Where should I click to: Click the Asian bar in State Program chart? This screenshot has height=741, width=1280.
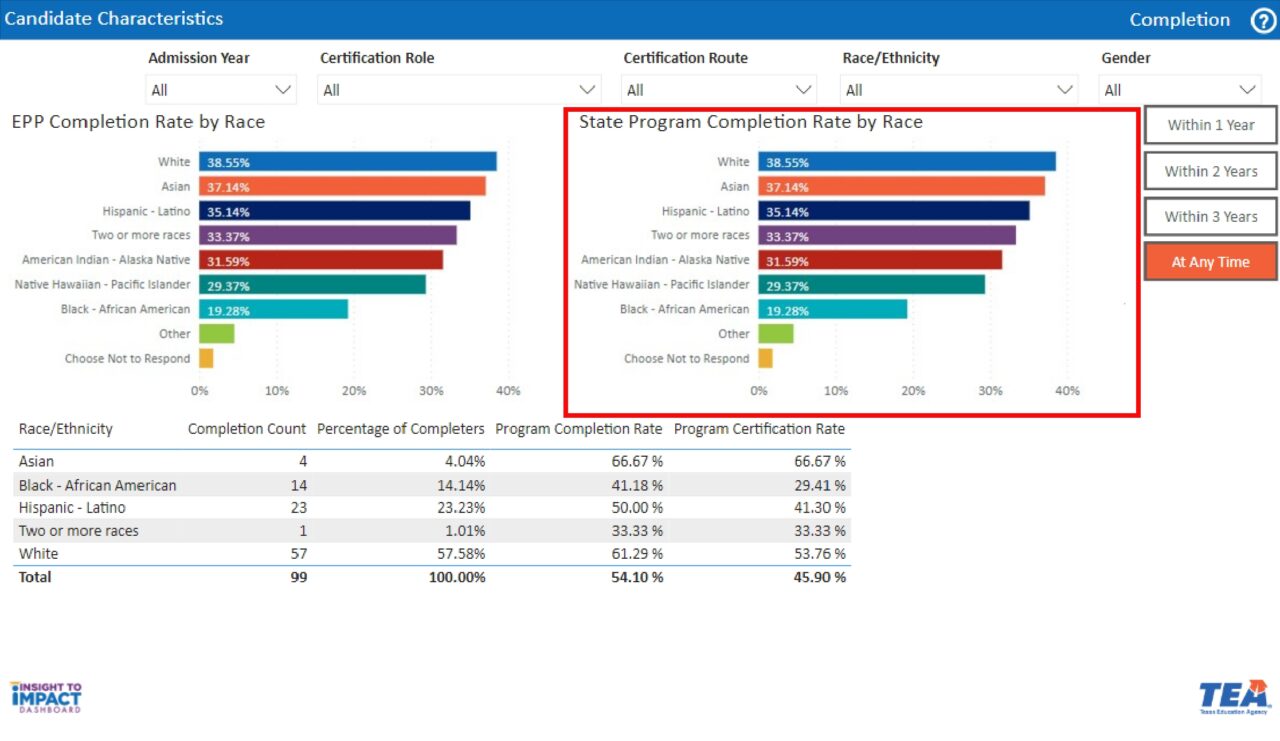pyautogui.click(x=900, y=187)
